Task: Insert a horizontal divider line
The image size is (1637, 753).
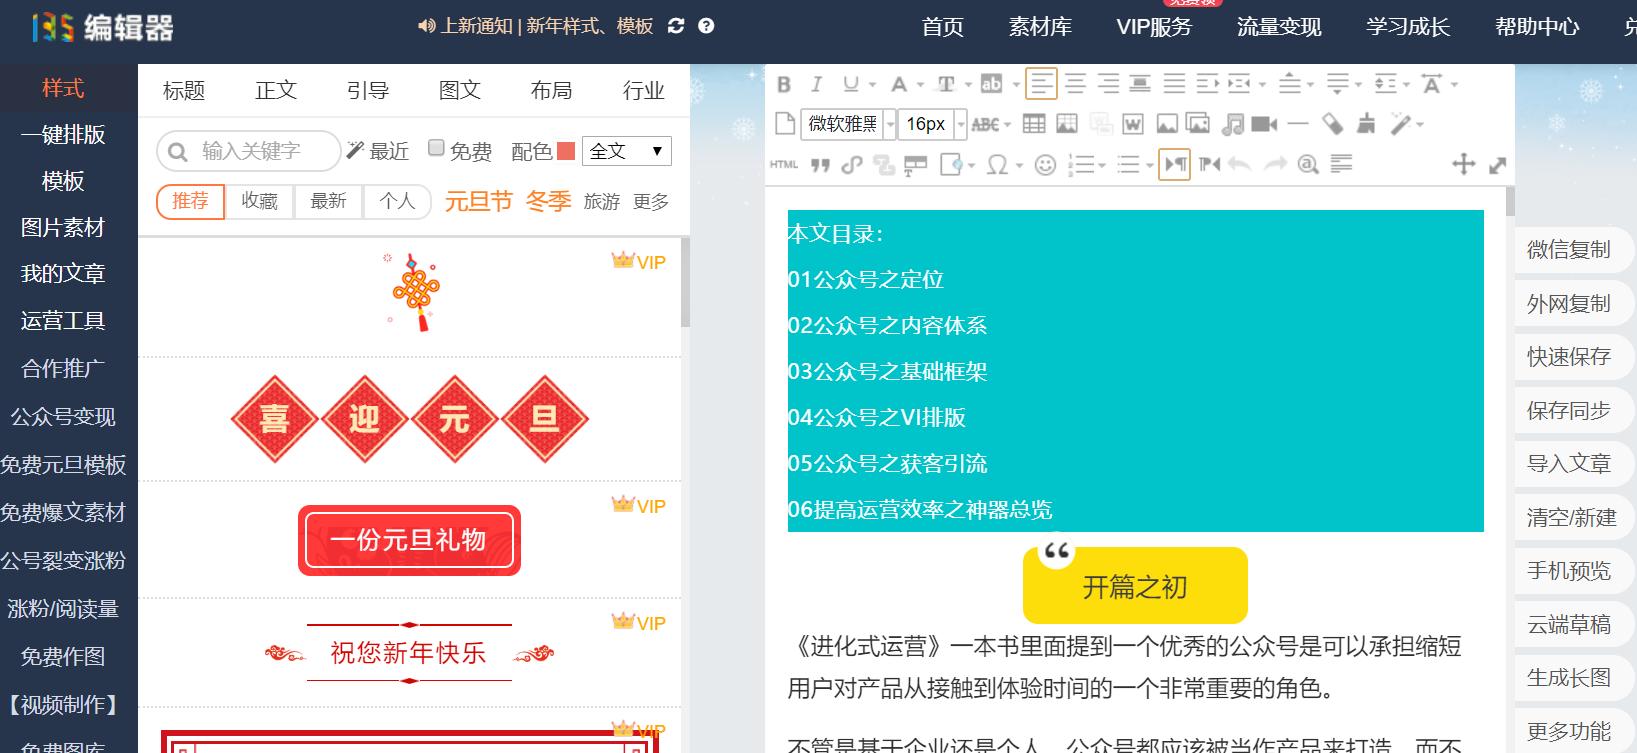Action: point(1298,124)
